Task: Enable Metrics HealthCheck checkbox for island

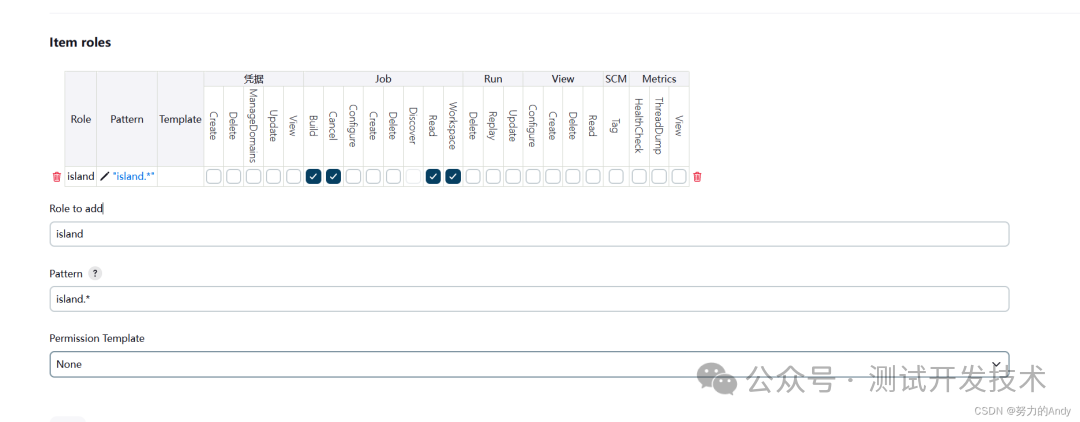Action: pyautogui.click(x=639, y=176)
